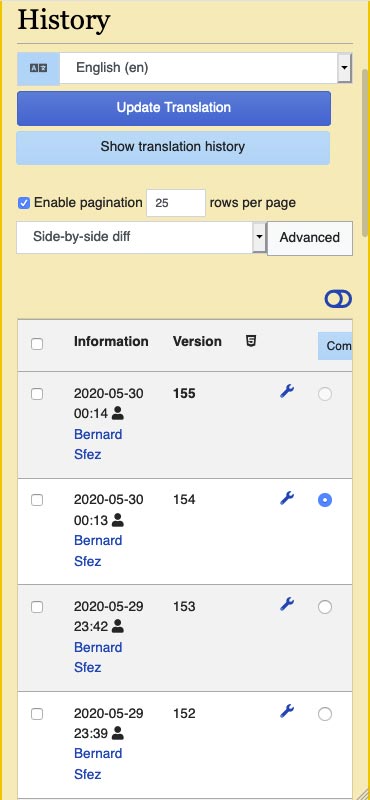Click user icon beside 23:42 timestamp
This screenshot has height=800, width=370.
click(118, 627)
